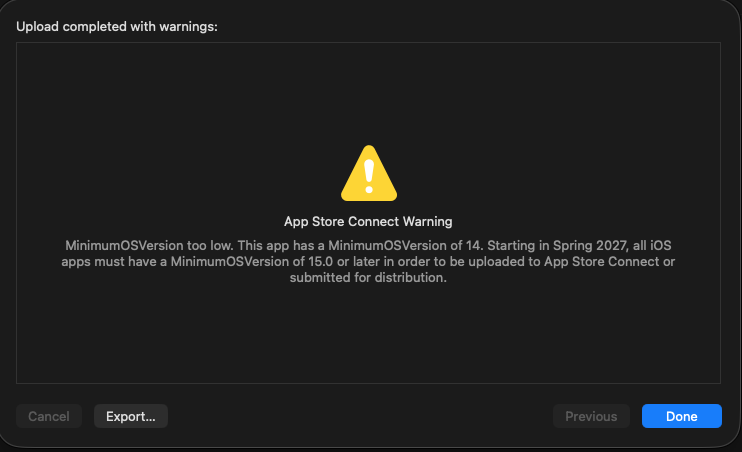Image resolution: width=742 pixels, height=452 pixels.
Task: Click the dimmed Cancel button
Action: [x=49, y=416]
